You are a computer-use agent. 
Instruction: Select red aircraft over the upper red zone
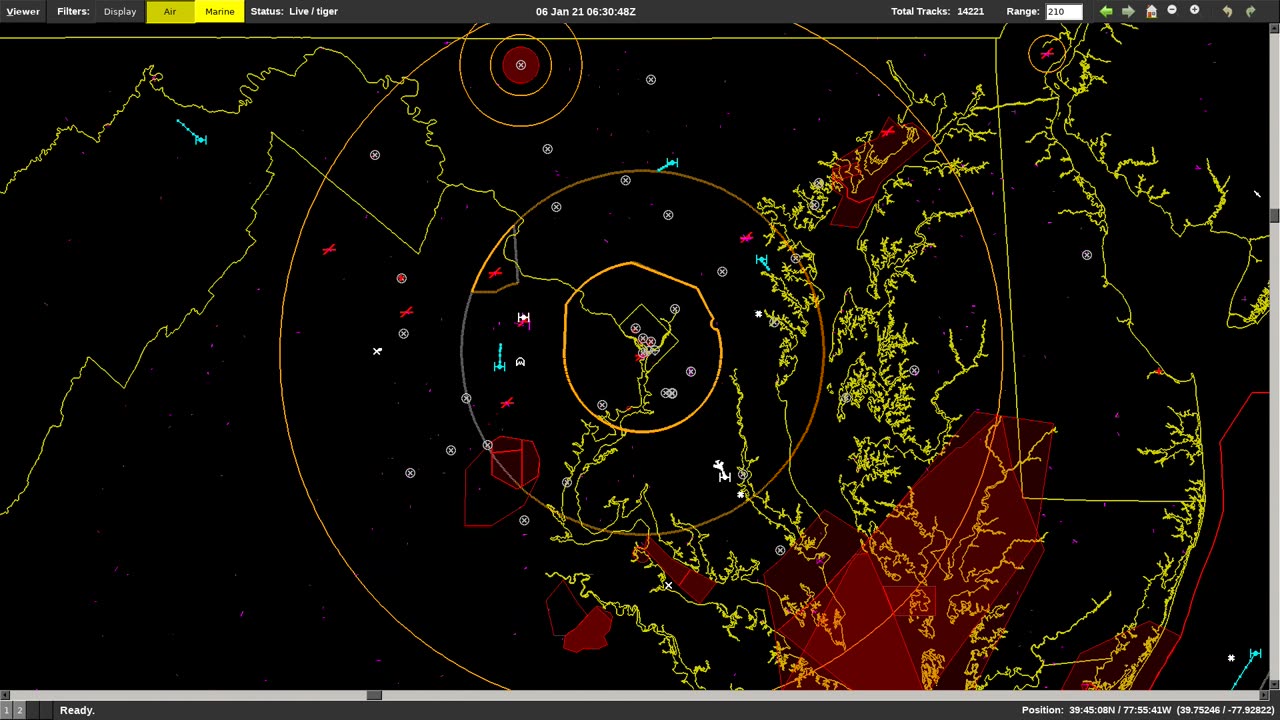click(888, 131)
